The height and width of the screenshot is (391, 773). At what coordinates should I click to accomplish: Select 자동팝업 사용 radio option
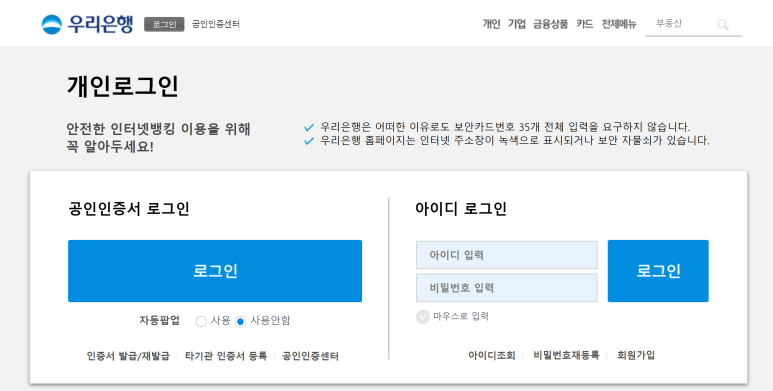(x=201, y=321)
